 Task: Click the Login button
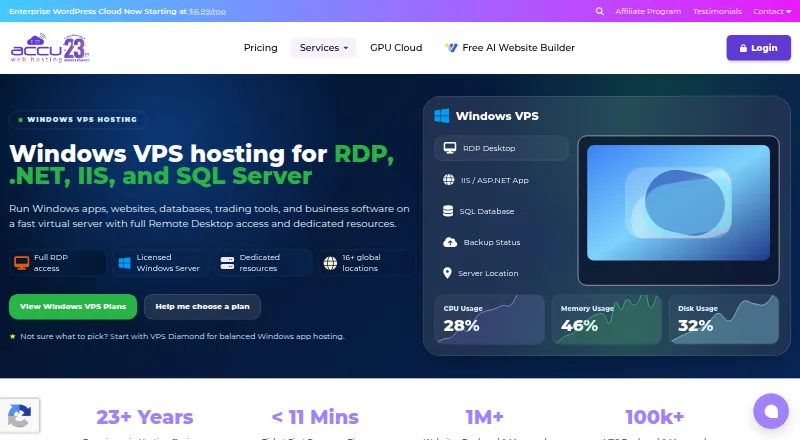758,48
